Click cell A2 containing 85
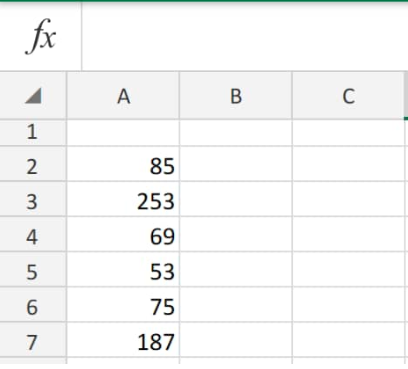408x369 pixels. pos(123,164)
